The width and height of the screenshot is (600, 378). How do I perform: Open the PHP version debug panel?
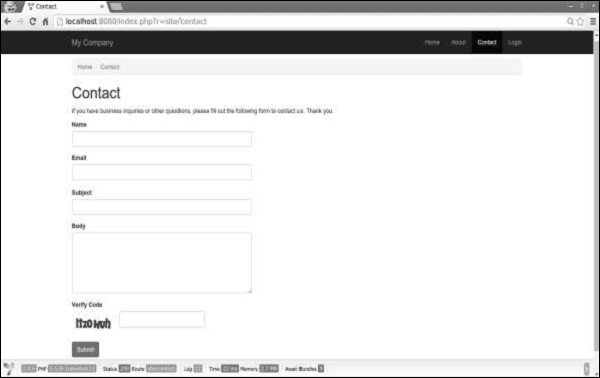(x=67, y=368)
